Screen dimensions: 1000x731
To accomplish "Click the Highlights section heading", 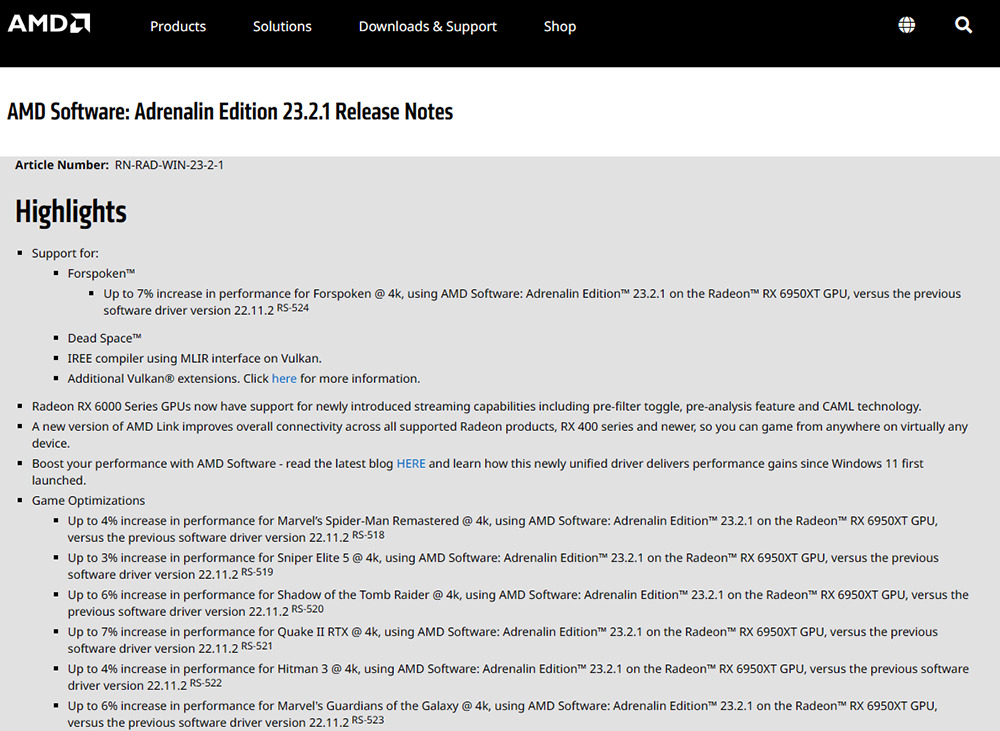I will [x=71, y=212].
